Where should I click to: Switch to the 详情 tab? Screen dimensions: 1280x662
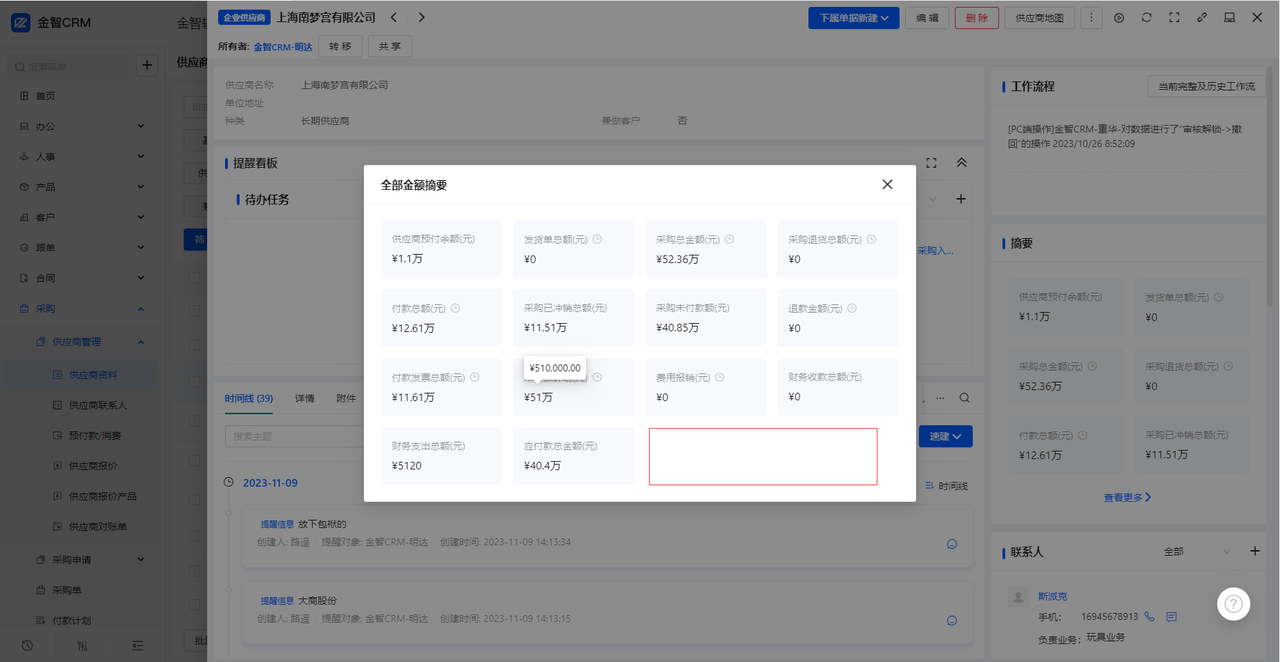(304, 398)
